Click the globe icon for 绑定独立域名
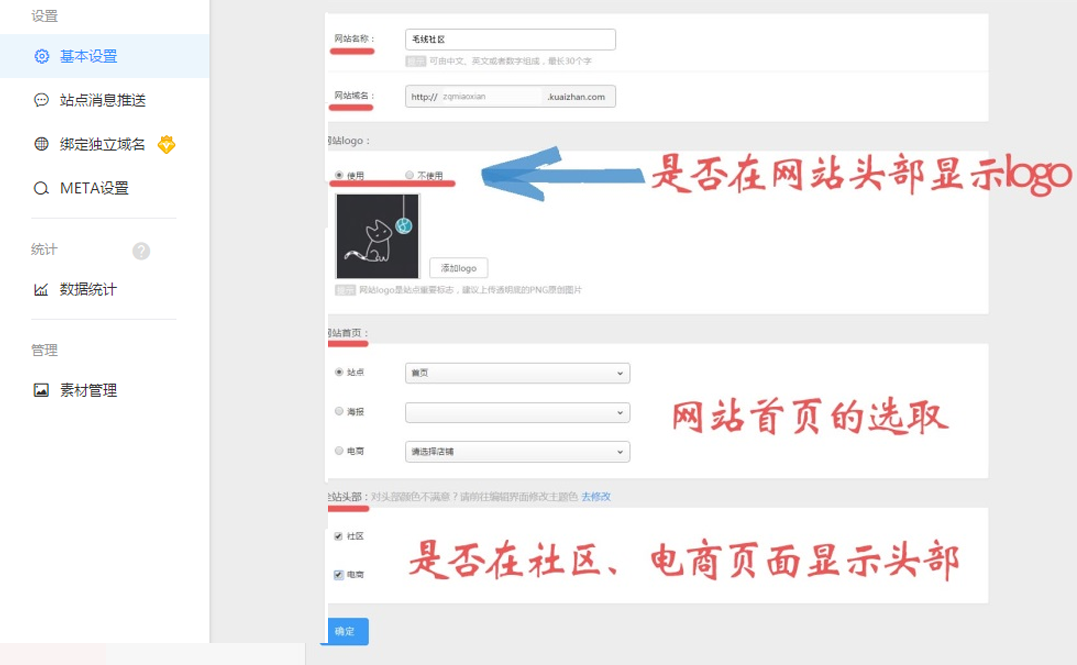The image size is (1077, 665). tap(41, 144)
